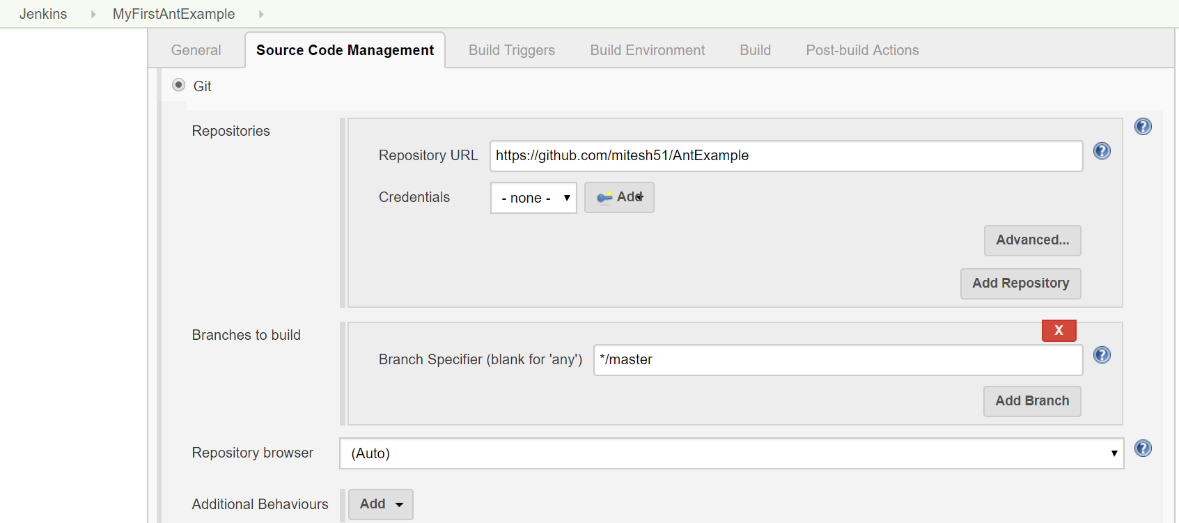Viewport: 1179px width, 523px height.
Task: Select the Git radio button
Action: tap(178, 86)
